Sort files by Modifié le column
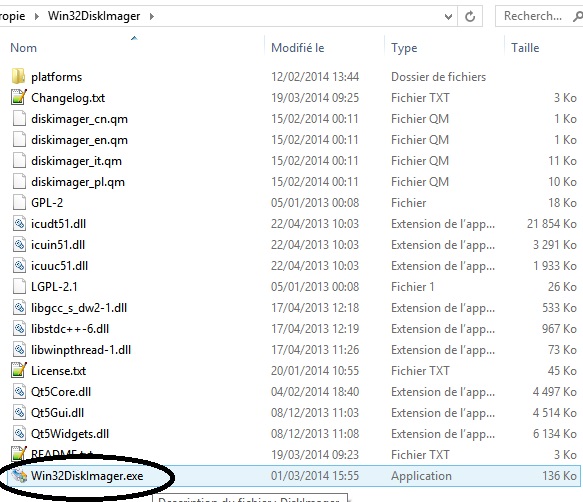583x502 pixels. (297, 48)
